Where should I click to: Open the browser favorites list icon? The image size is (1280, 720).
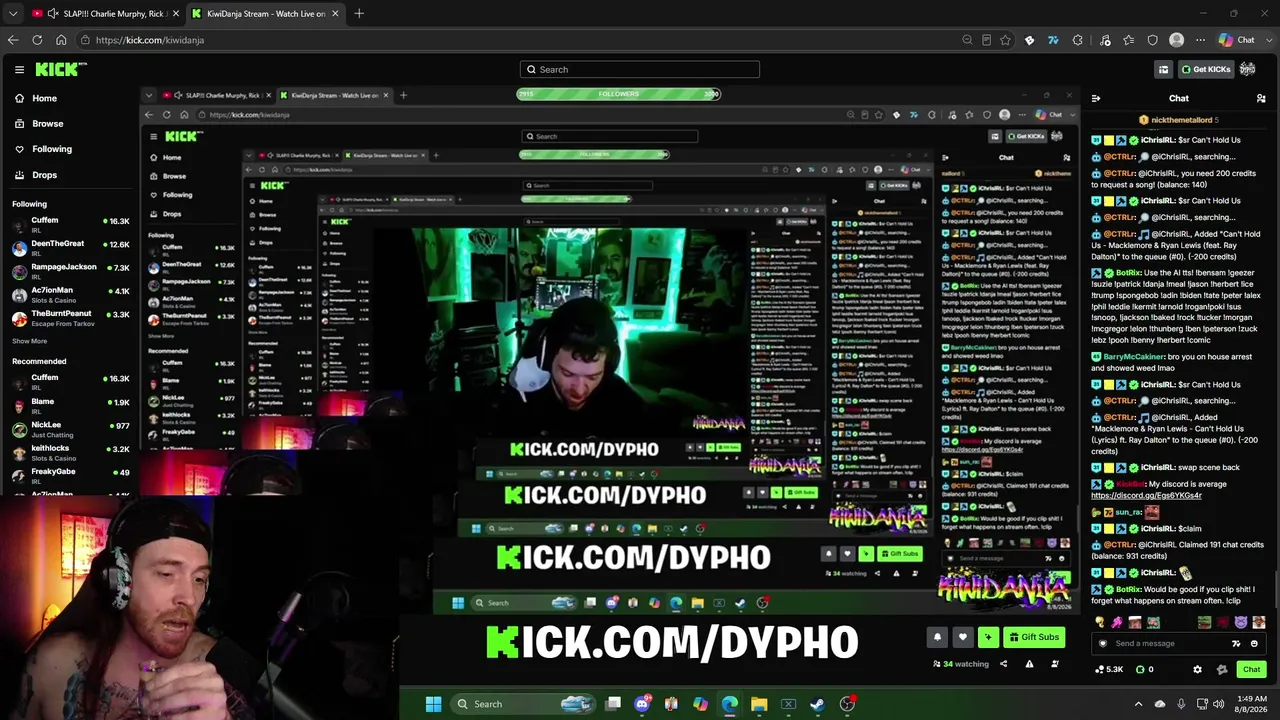(x=1129, y=40)
